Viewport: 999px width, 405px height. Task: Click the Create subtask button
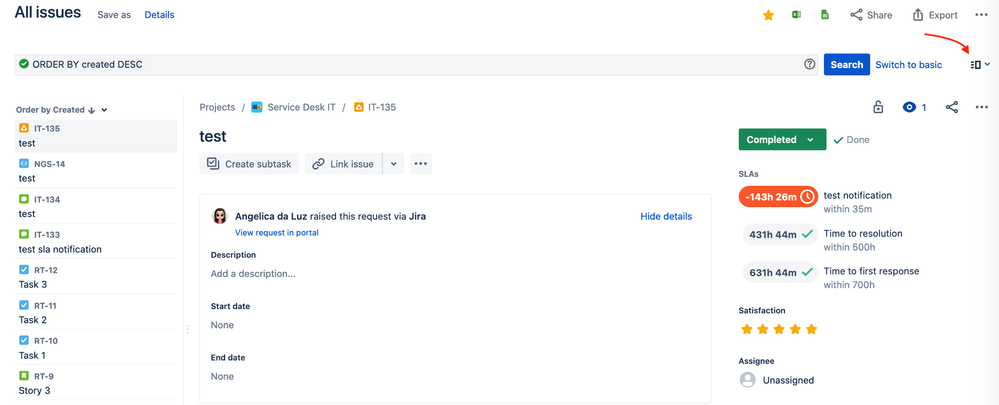[x=249, y=164]
